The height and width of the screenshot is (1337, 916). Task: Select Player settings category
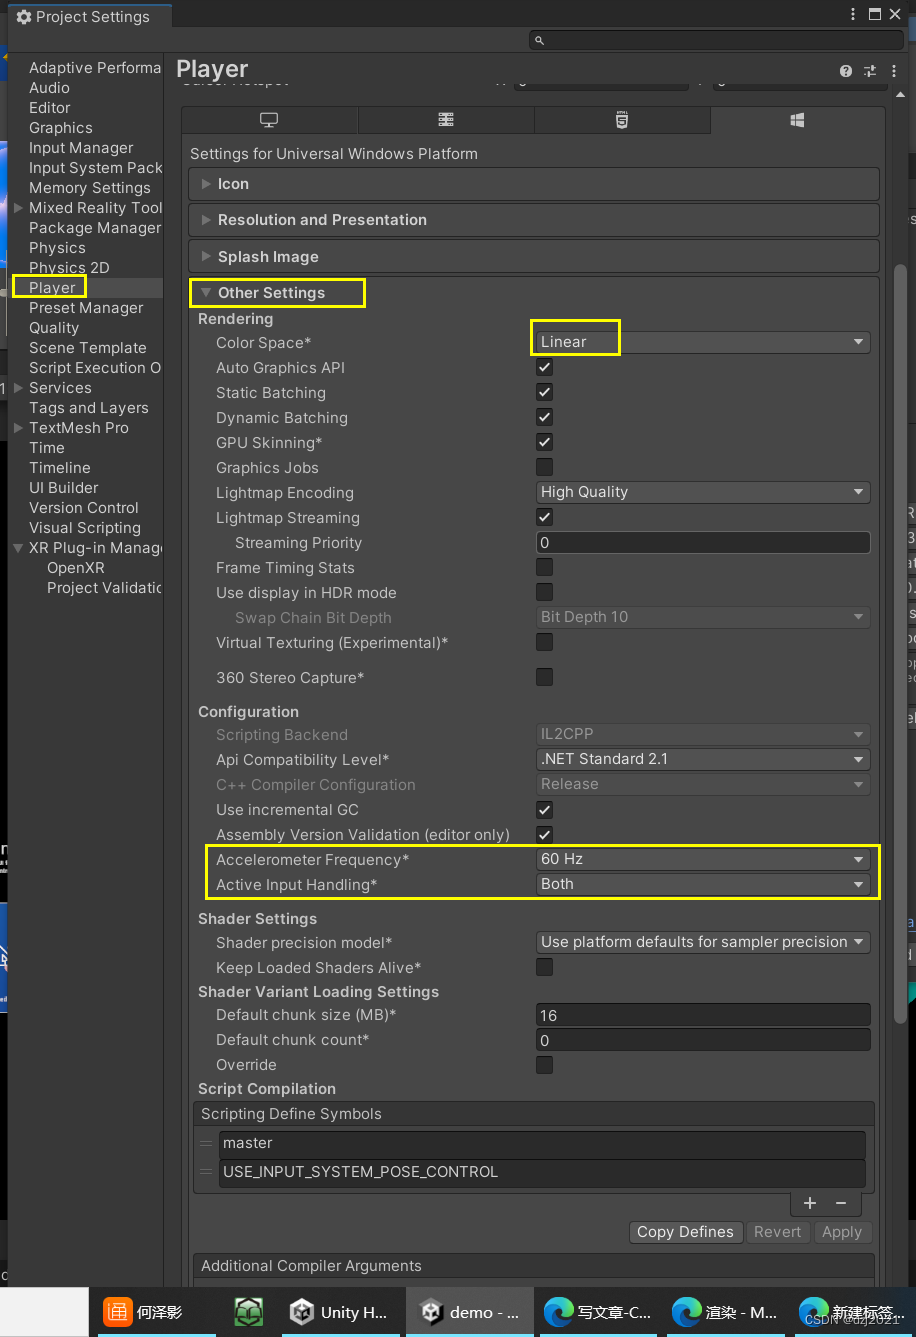(52, 288)
